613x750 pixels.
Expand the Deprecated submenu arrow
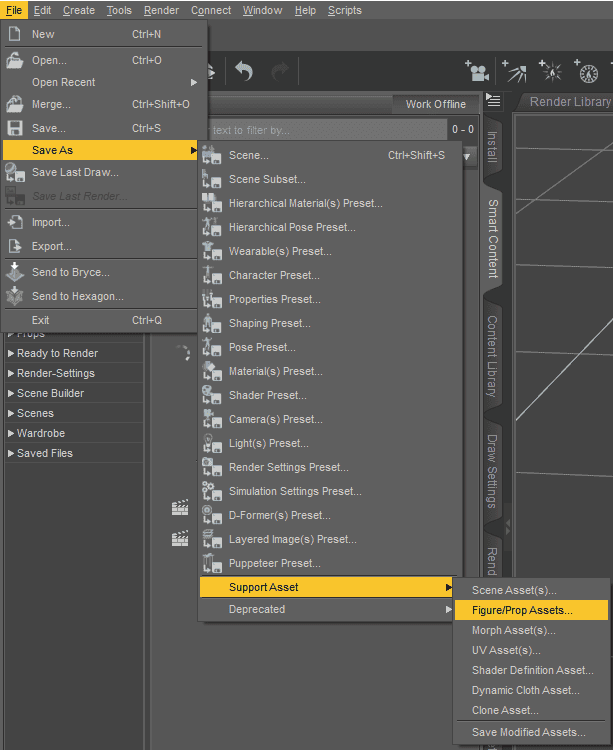point(449,609)
